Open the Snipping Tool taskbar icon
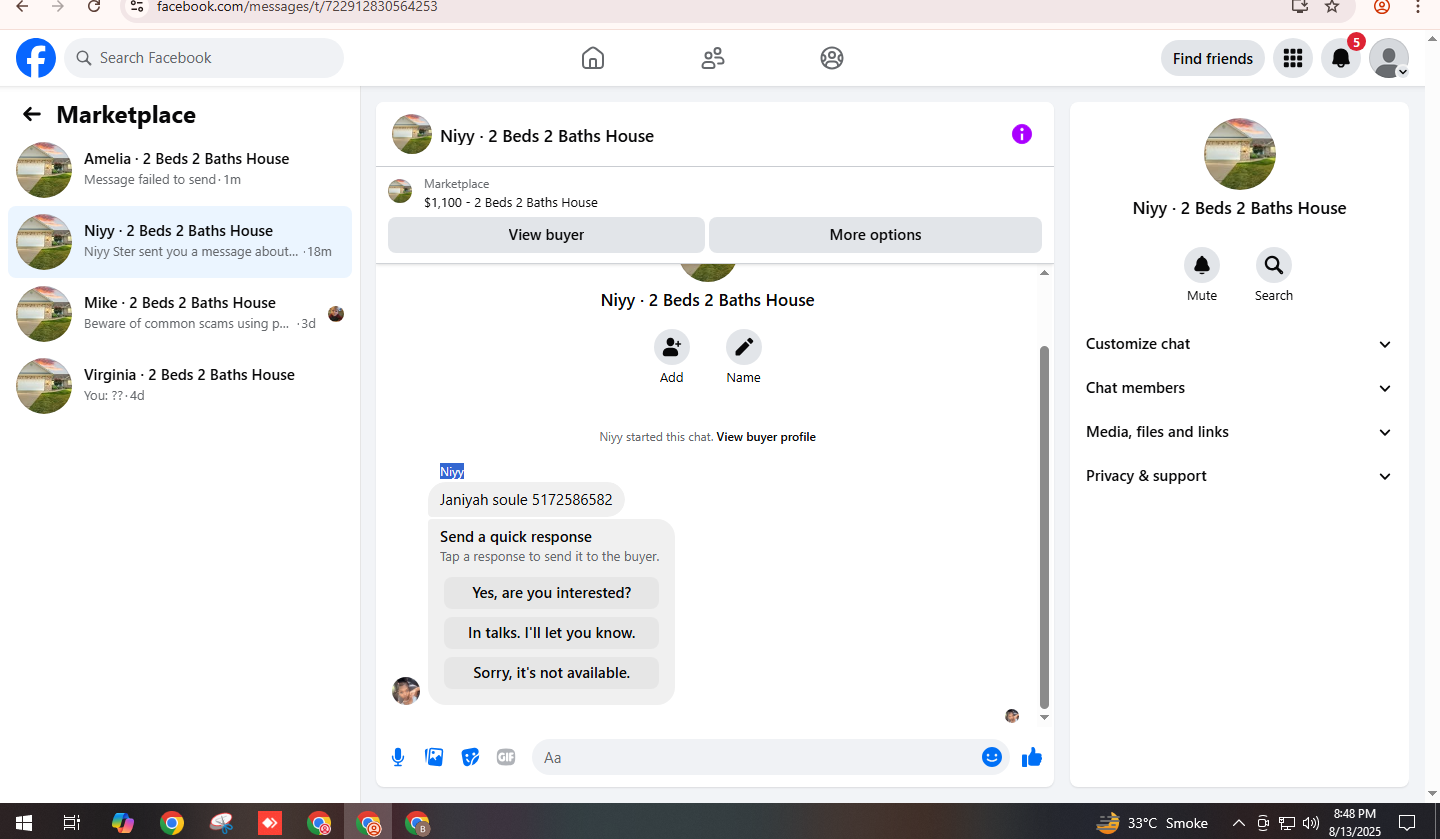Viewport: 1440px width, 839px height. click(221, 823)
